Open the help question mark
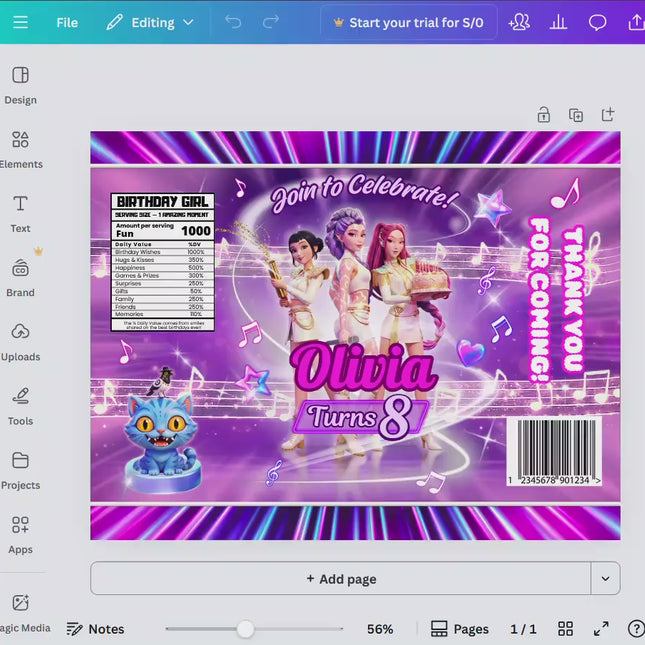Image resolution: width=645 pixels, height=645 pixels. coord(636,629)
